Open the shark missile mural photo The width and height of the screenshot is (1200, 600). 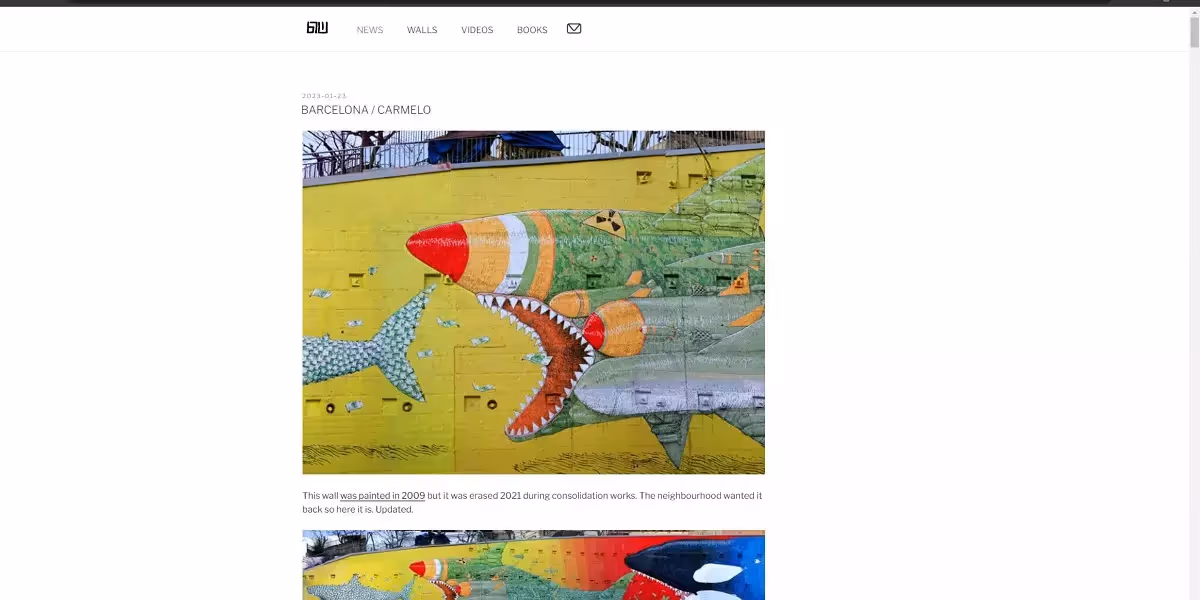coord(534,302)
